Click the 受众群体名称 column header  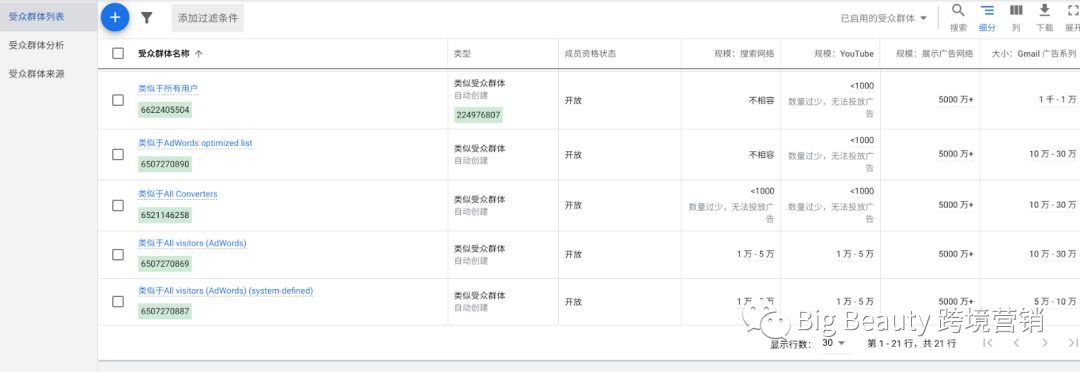click(165, 54)
